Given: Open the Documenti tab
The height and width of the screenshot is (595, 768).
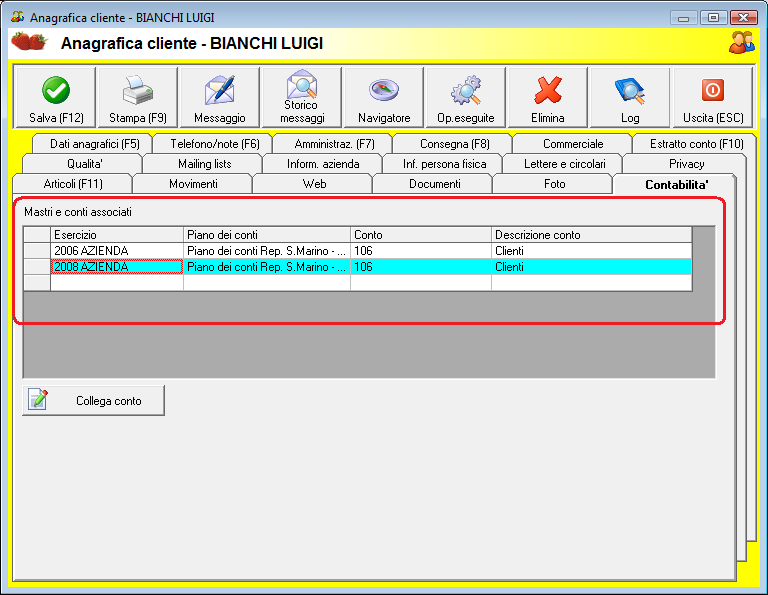Looking at the screenshot, I should click(x=434, y=184).
